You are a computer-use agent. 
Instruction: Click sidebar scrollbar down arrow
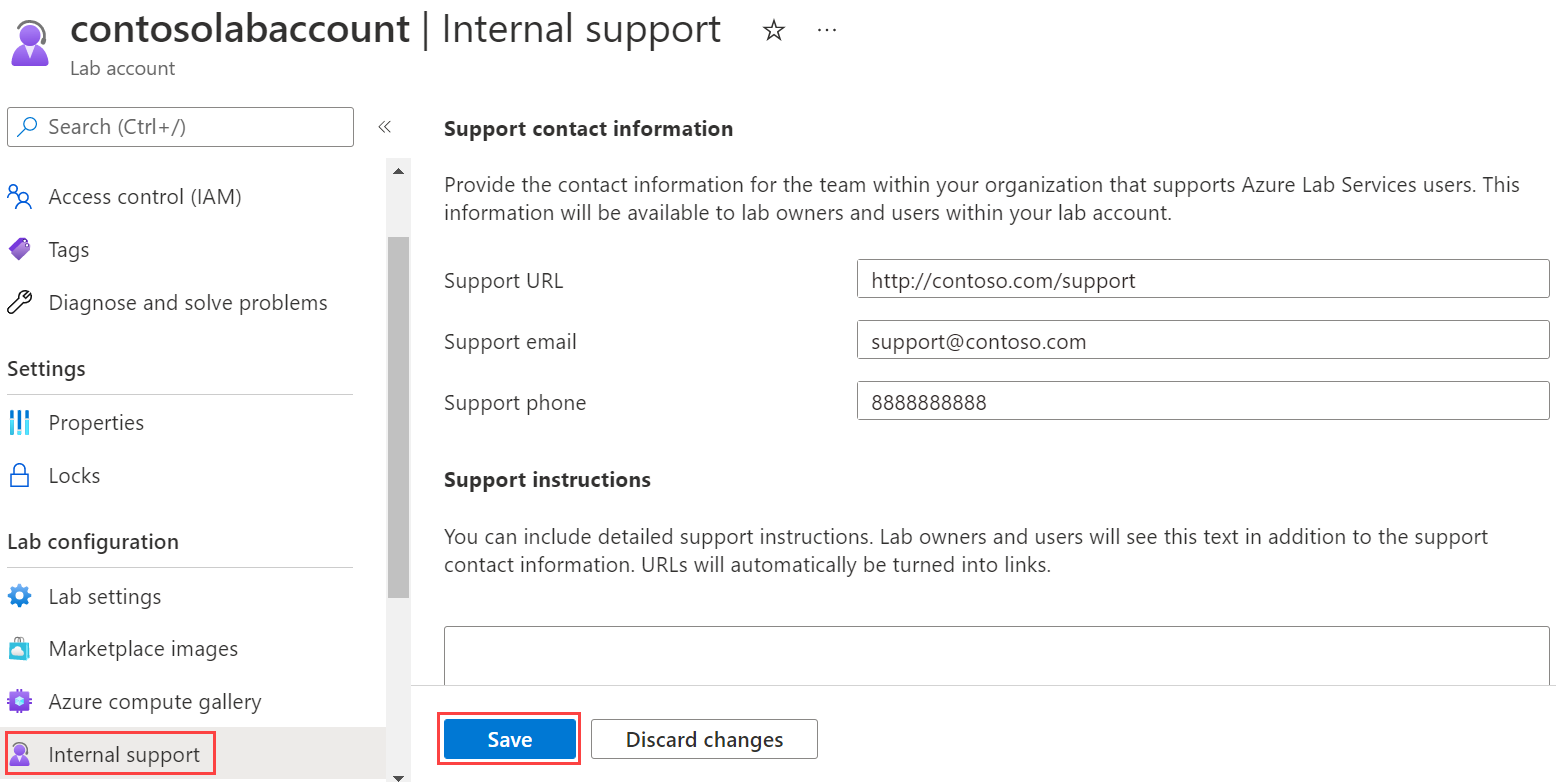[398, 776]
